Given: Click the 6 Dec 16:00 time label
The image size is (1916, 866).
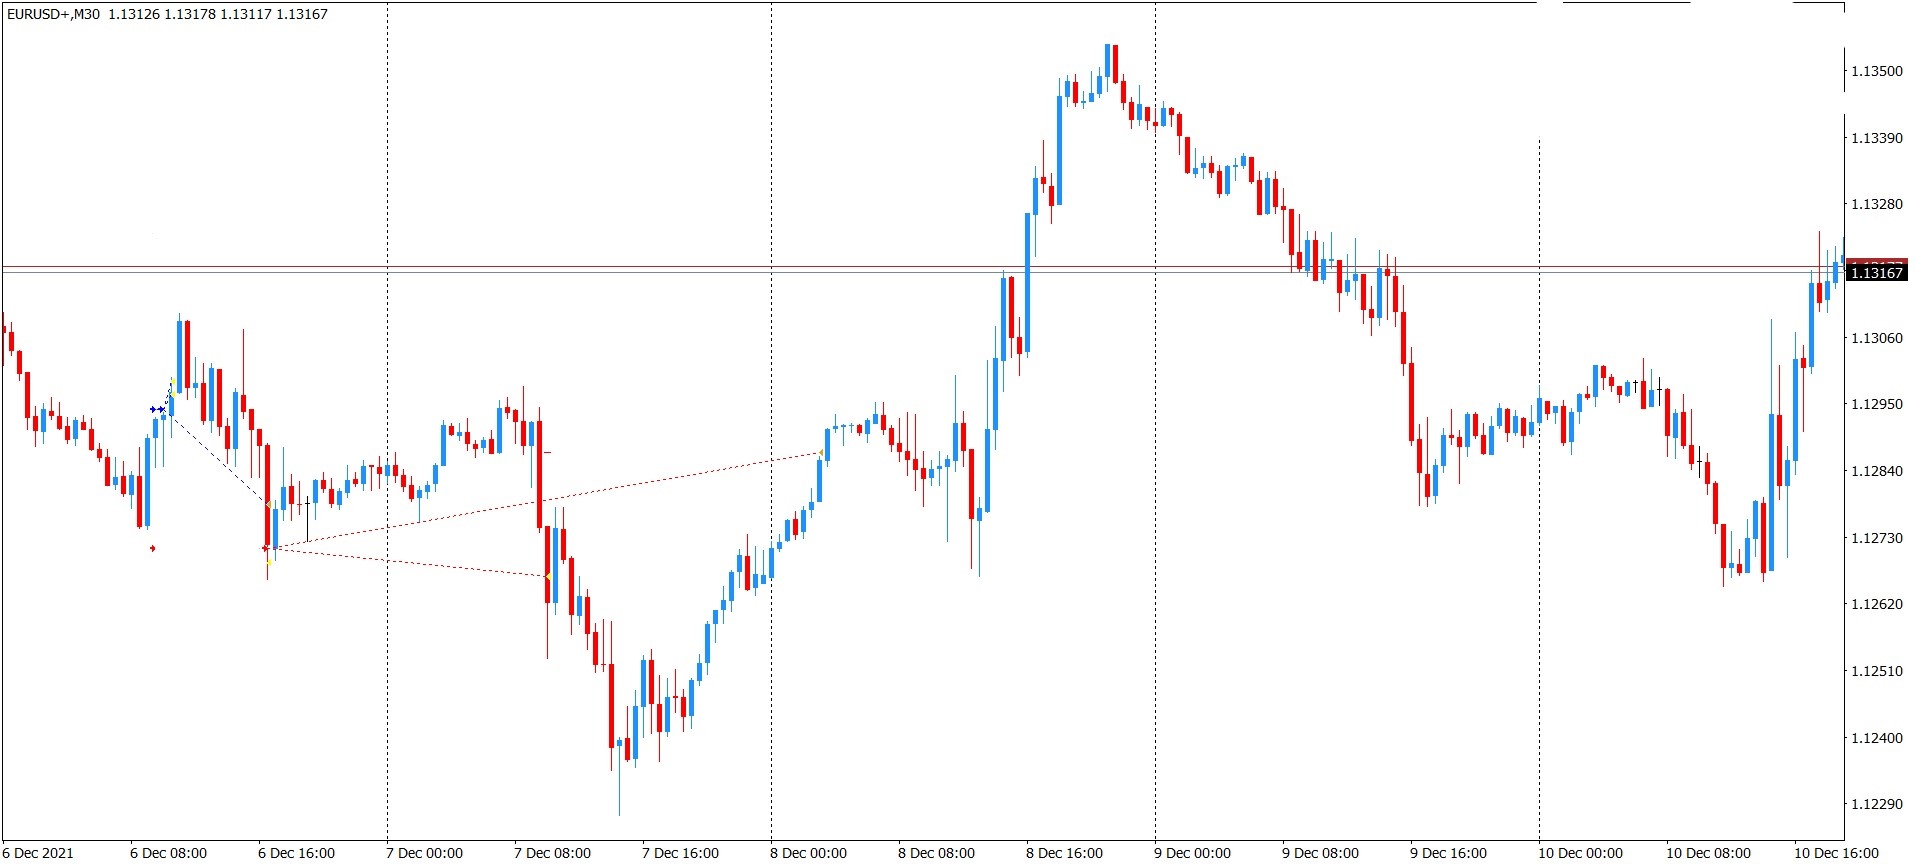Looking at the screenshot, I should coord(297,853).
